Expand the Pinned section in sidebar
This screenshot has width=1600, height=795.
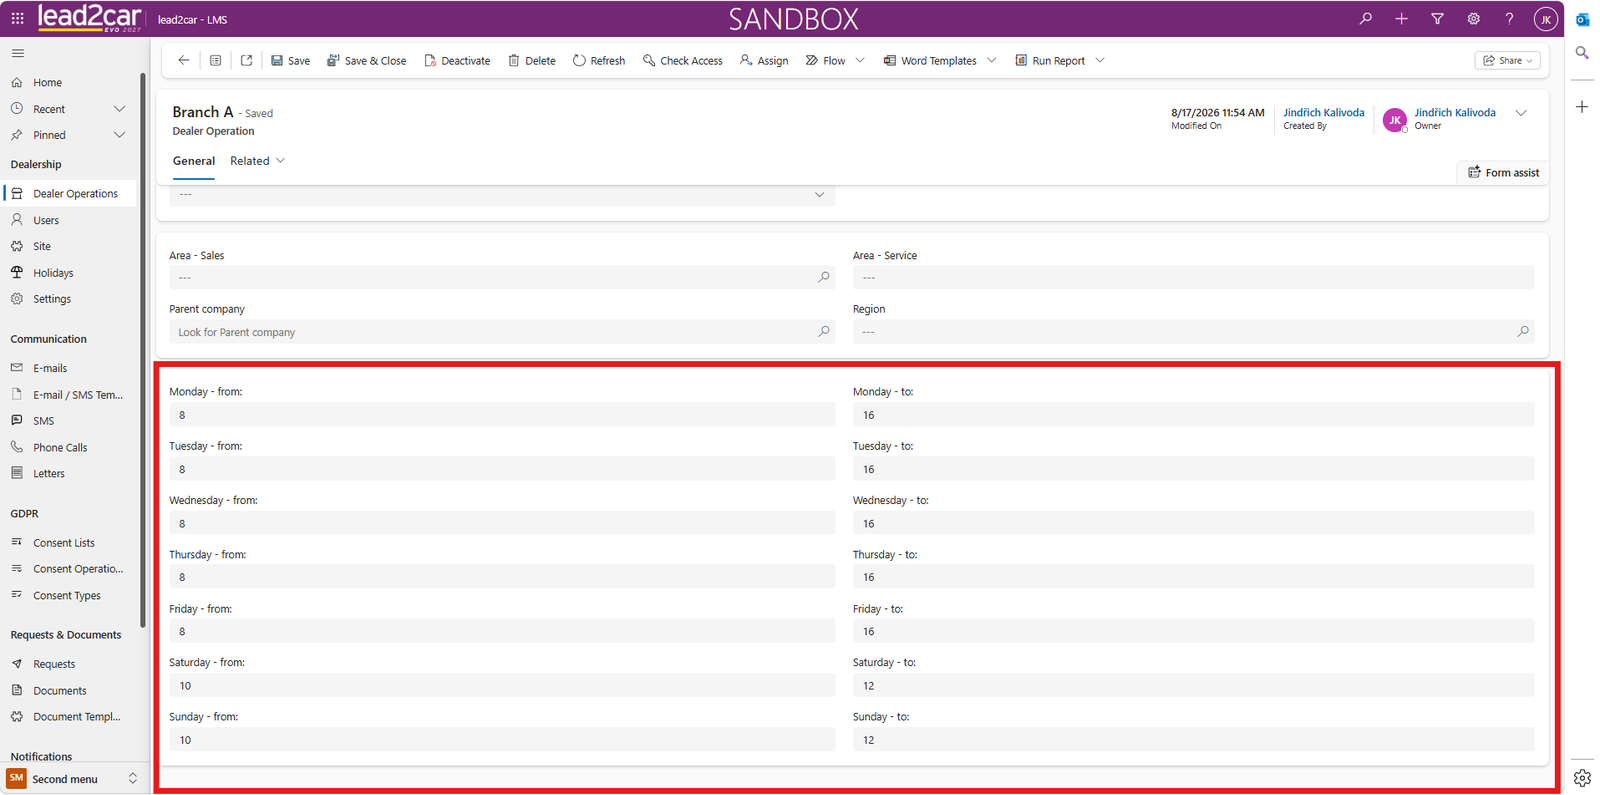pyautogui.click(x=119, y=135)
